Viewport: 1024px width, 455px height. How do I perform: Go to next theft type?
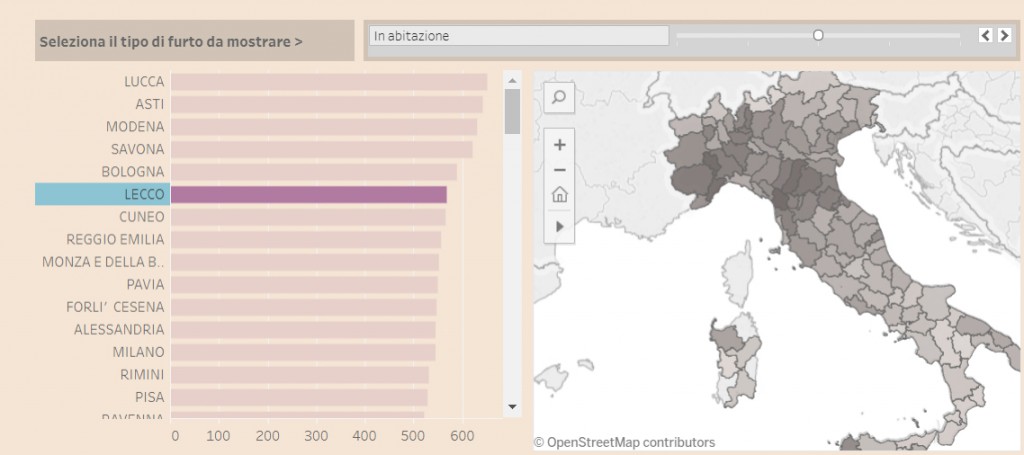tap(1004, 35)
